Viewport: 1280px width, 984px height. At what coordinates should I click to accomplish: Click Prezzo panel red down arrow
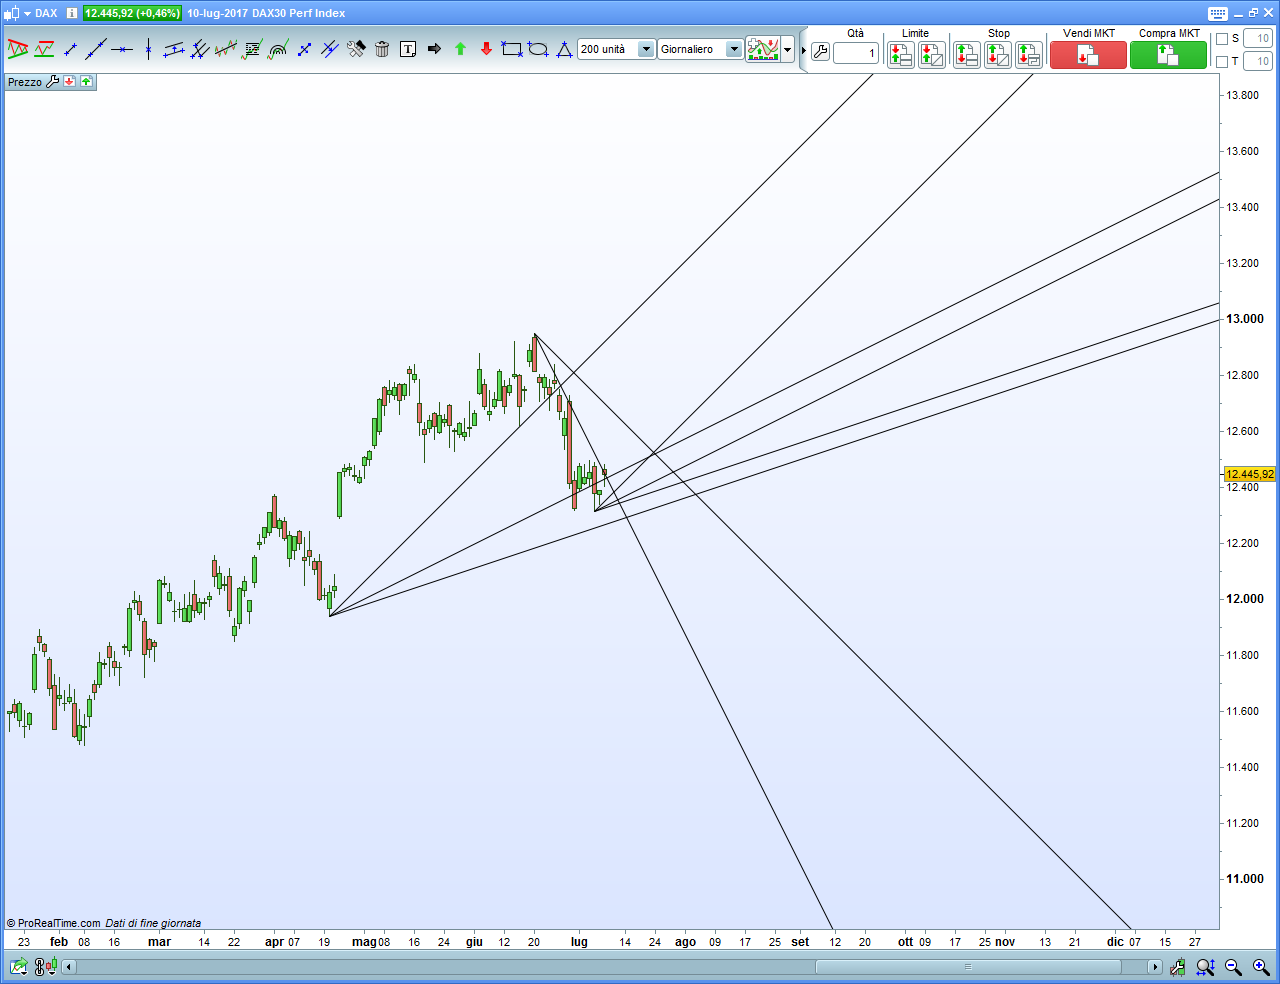(x=69, y=81)
